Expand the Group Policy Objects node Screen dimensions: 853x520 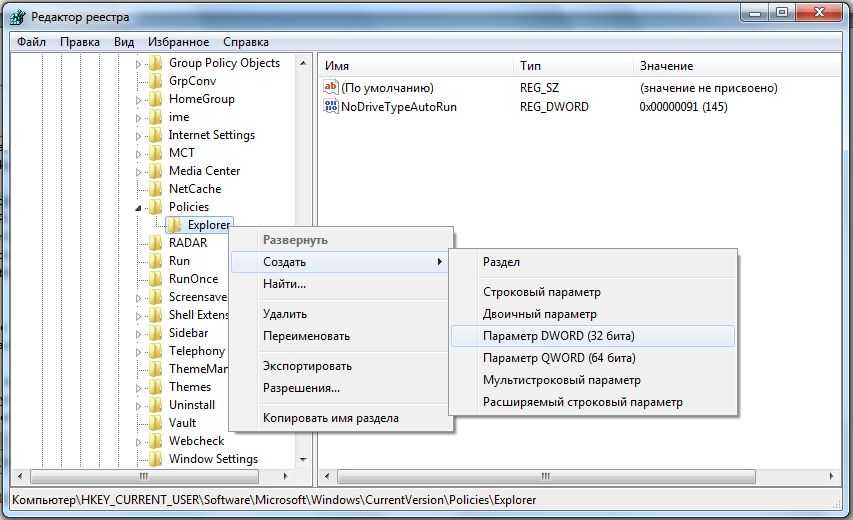tap(139, 63)
